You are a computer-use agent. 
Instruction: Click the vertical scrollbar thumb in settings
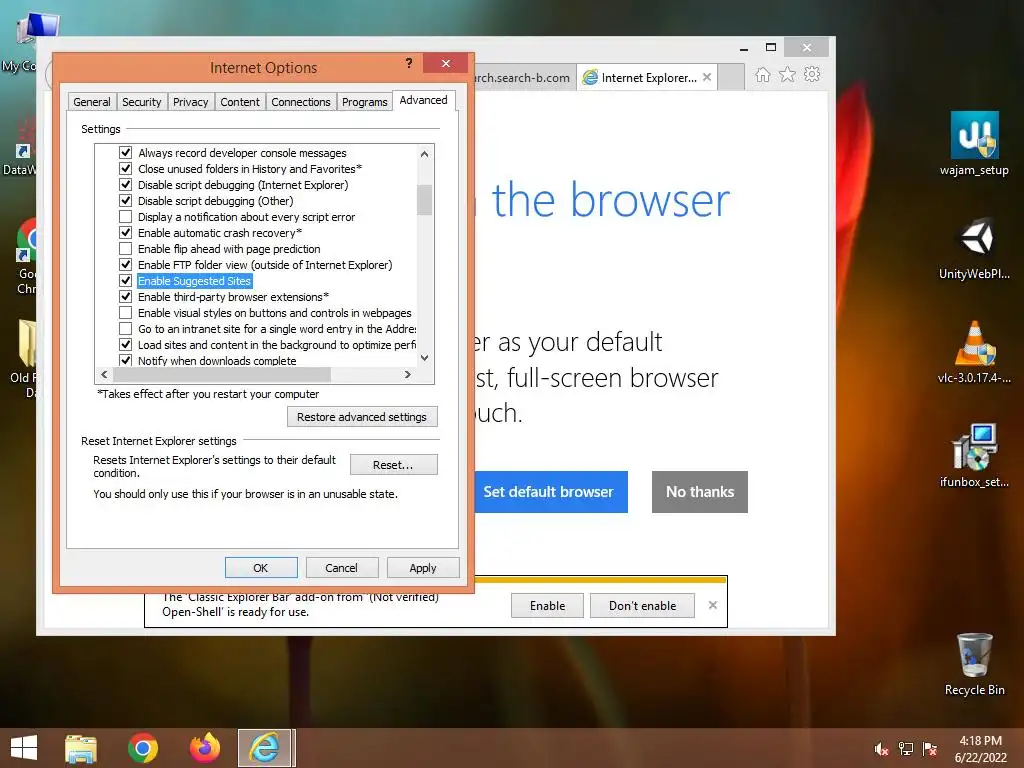424,200
